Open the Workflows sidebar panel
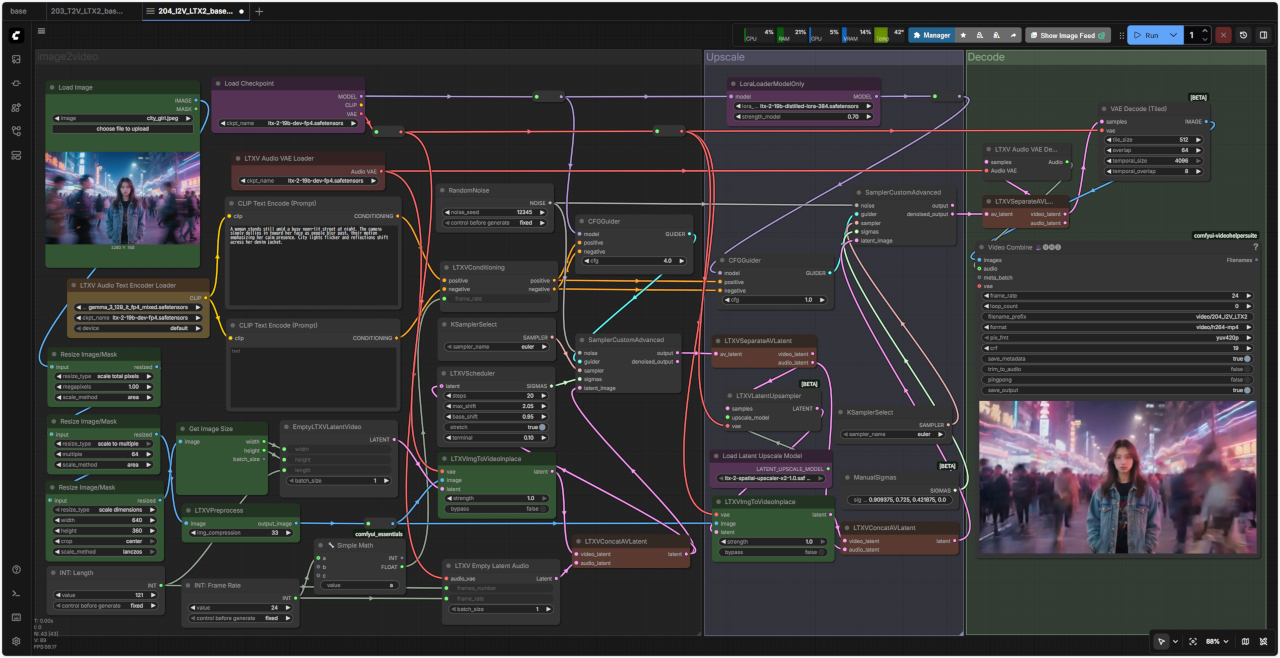The image size is (1280, 658). tap(16, 131)
